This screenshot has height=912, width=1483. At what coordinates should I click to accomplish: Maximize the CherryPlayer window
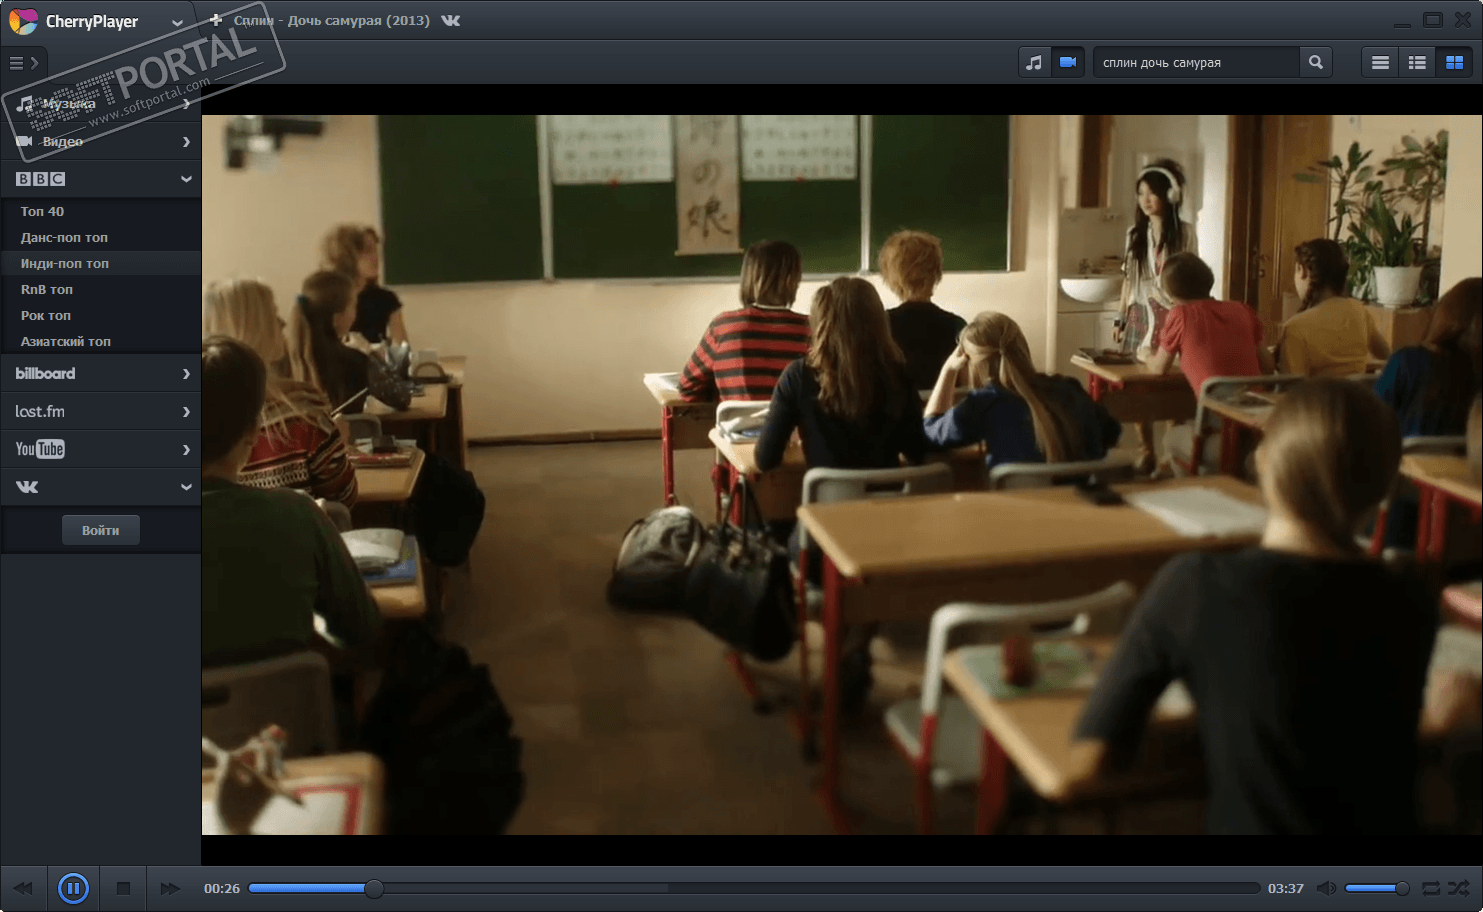pyautogui.click(x=1433, y=20)
